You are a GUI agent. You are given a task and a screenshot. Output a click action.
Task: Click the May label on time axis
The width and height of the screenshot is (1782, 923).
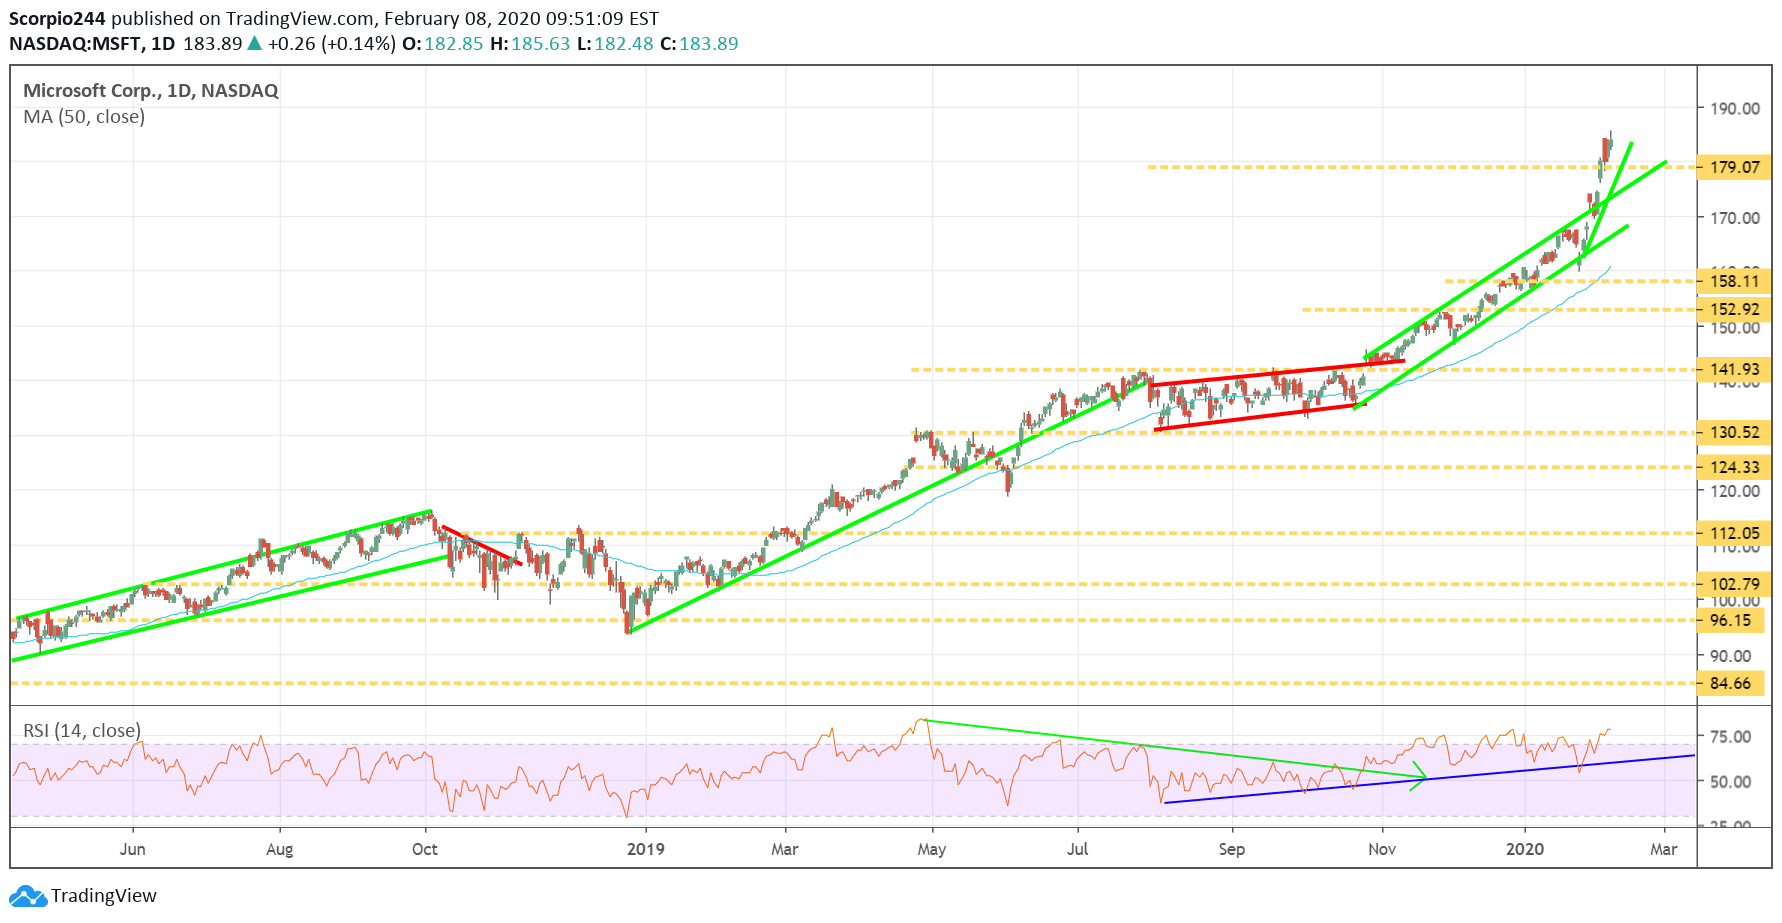tap(932, 849)
